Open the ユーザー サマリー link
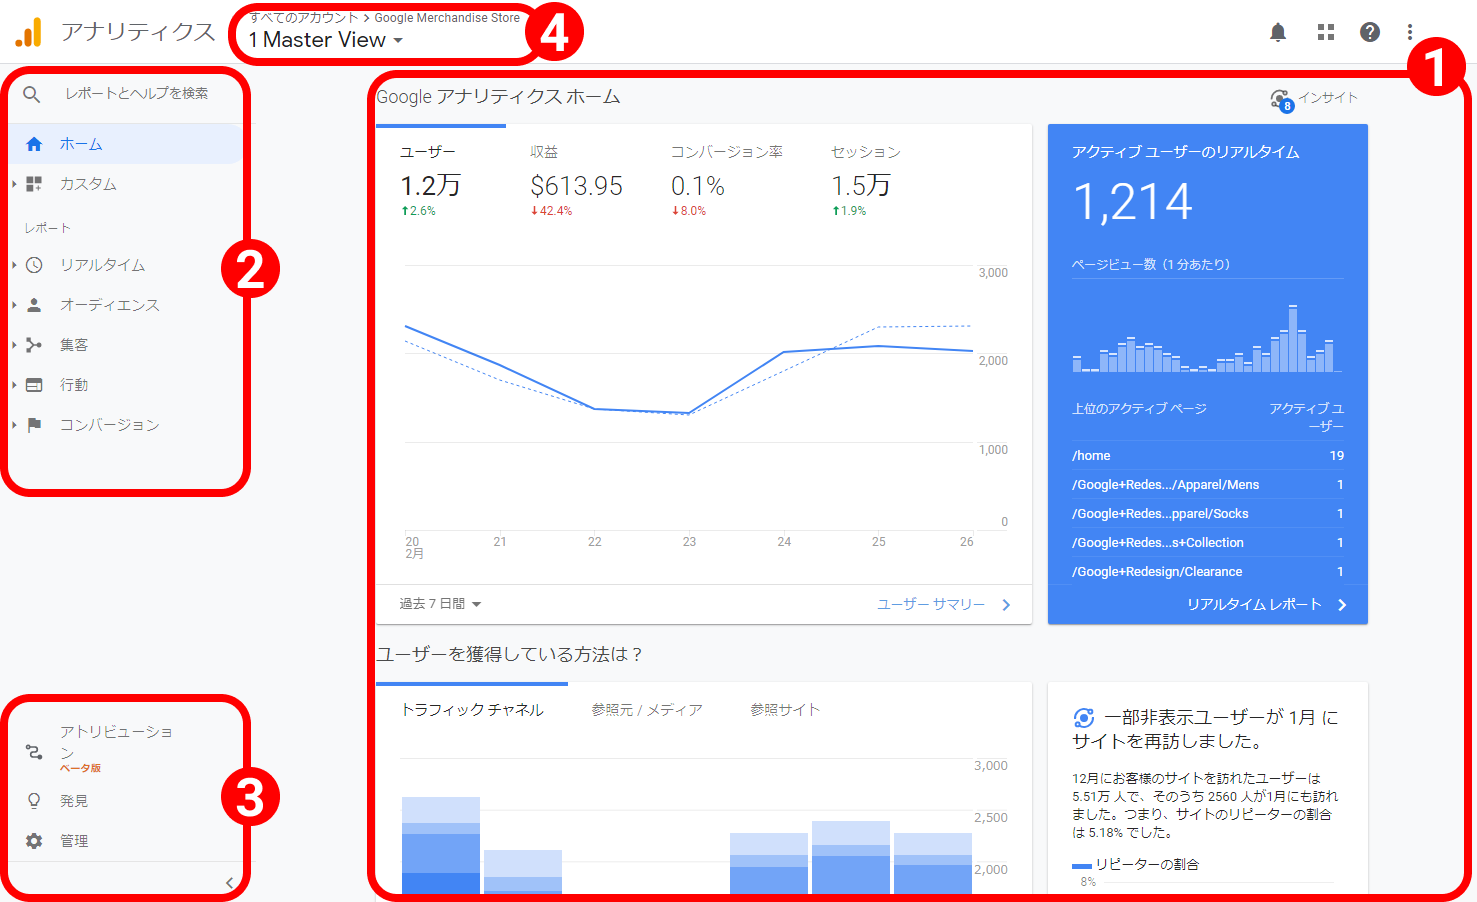Image resolution: width=1477 pixels, height=902 pixels. tap(944, 604)
